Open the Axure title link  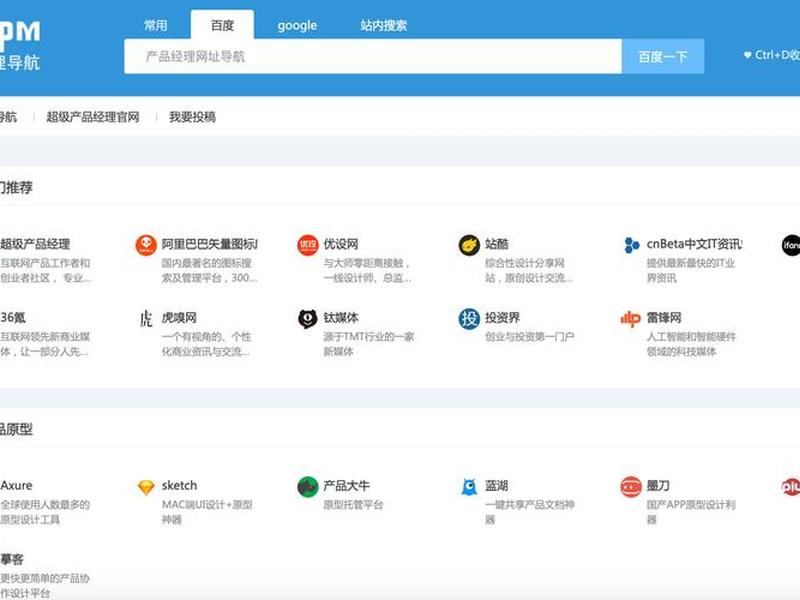[16, 485]
